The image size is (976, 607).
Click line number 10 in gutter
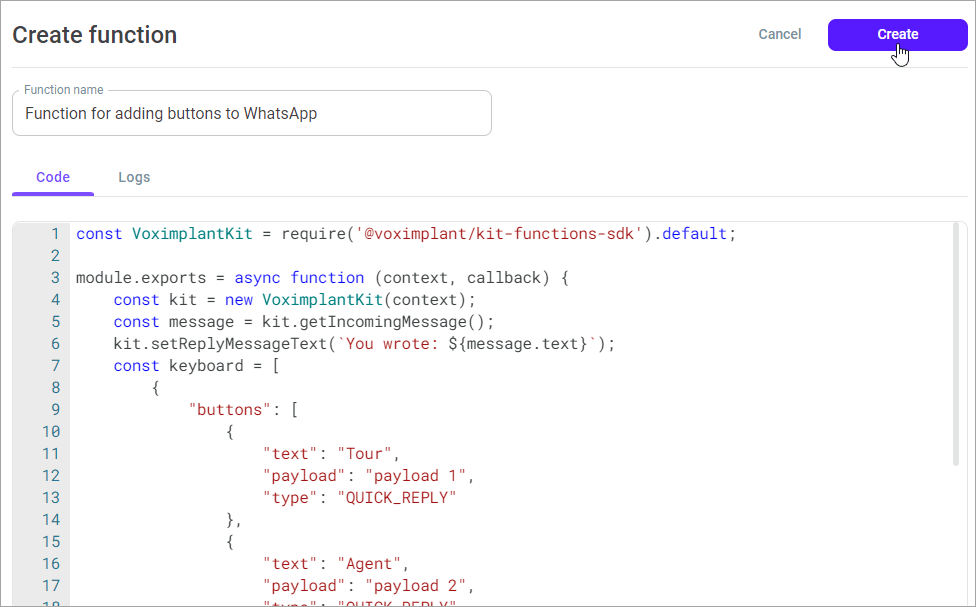point(51,432)
